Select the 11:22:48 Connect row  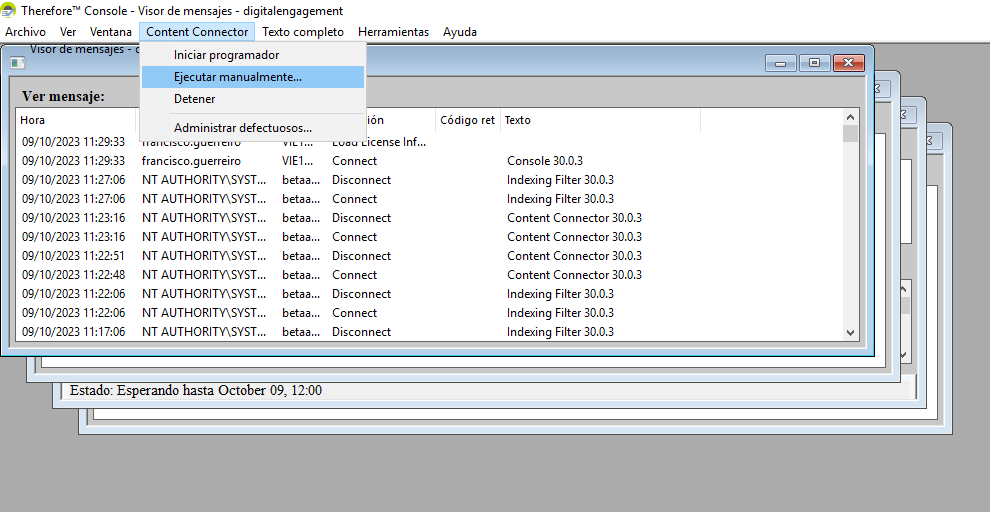pyautogui.click(x=429, y=275)
